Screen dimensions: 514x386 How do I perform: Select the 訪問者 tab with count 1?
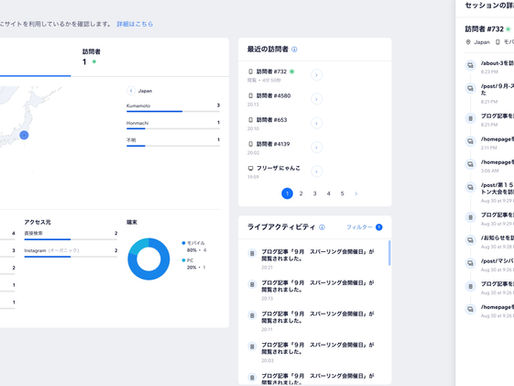point(91,57)
